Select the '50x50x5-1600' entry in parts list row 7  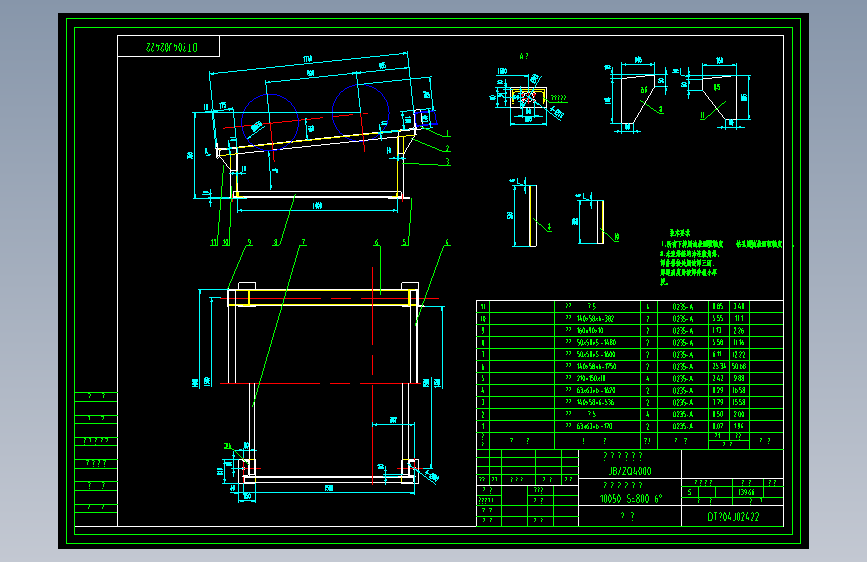(596, 355)
